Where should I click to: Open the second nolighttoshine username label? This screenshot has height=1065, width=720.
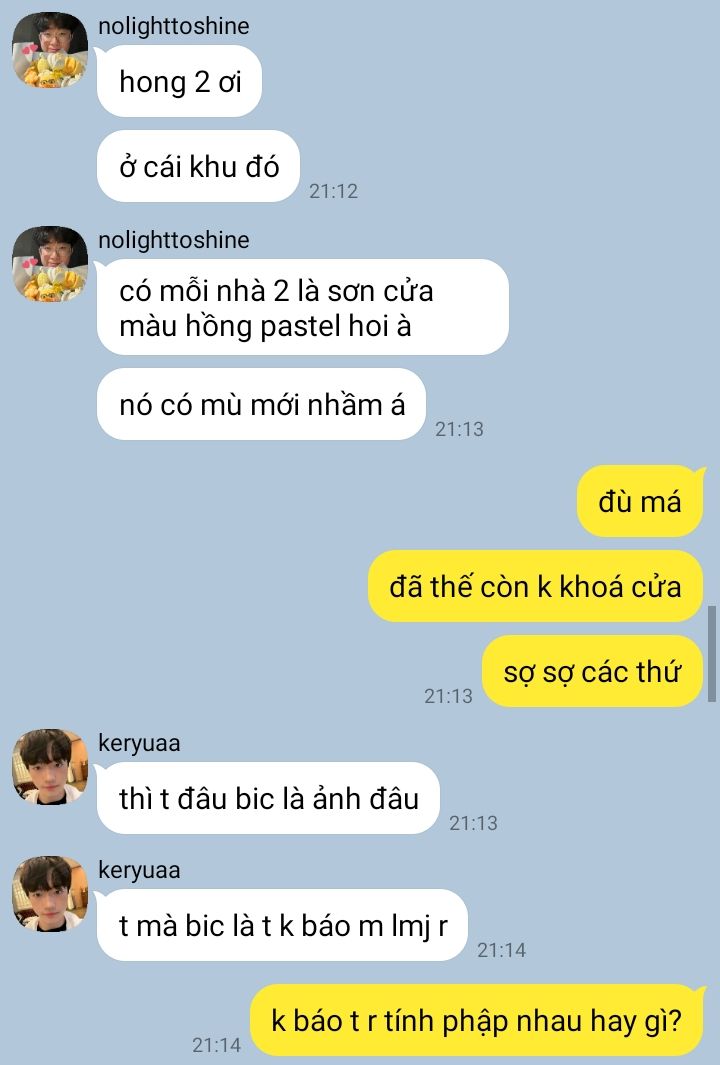click(x=174, y=240)
